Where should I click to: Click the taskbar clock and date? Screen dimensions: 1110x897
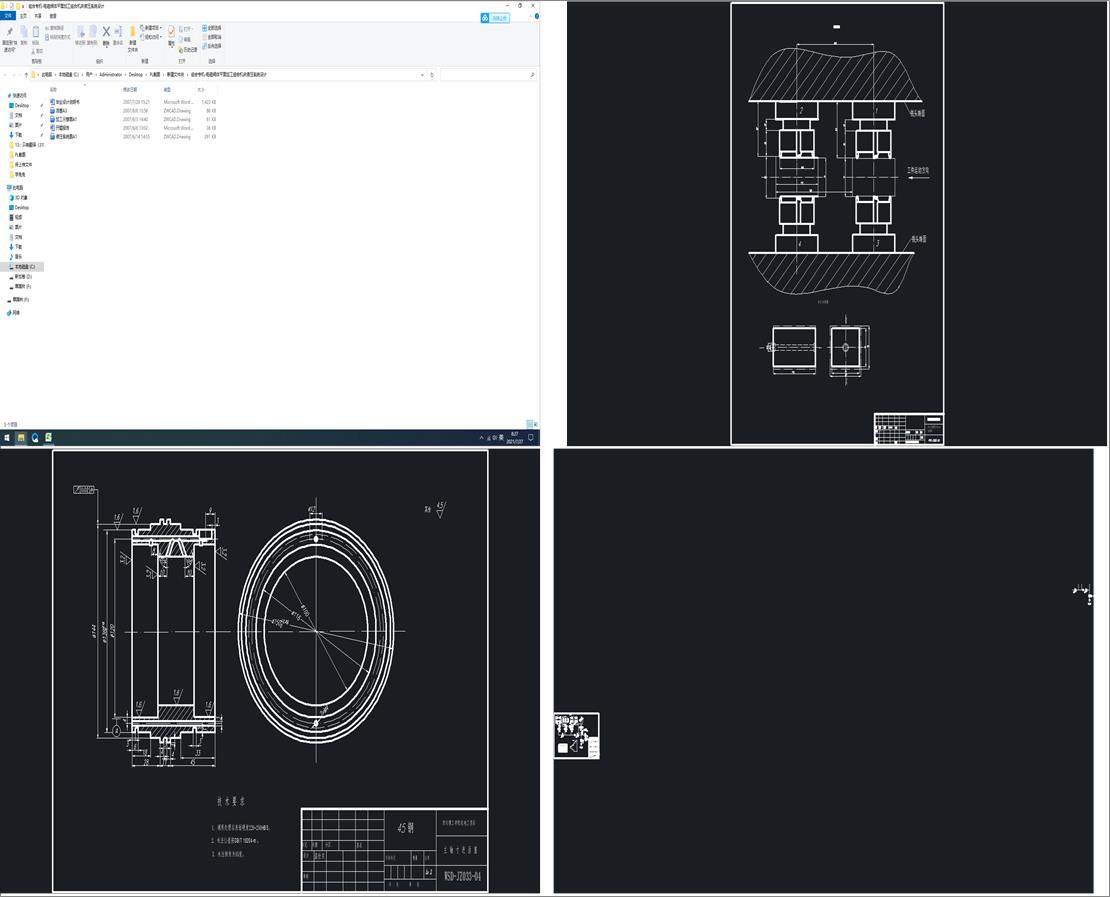(x=515, y=438)
